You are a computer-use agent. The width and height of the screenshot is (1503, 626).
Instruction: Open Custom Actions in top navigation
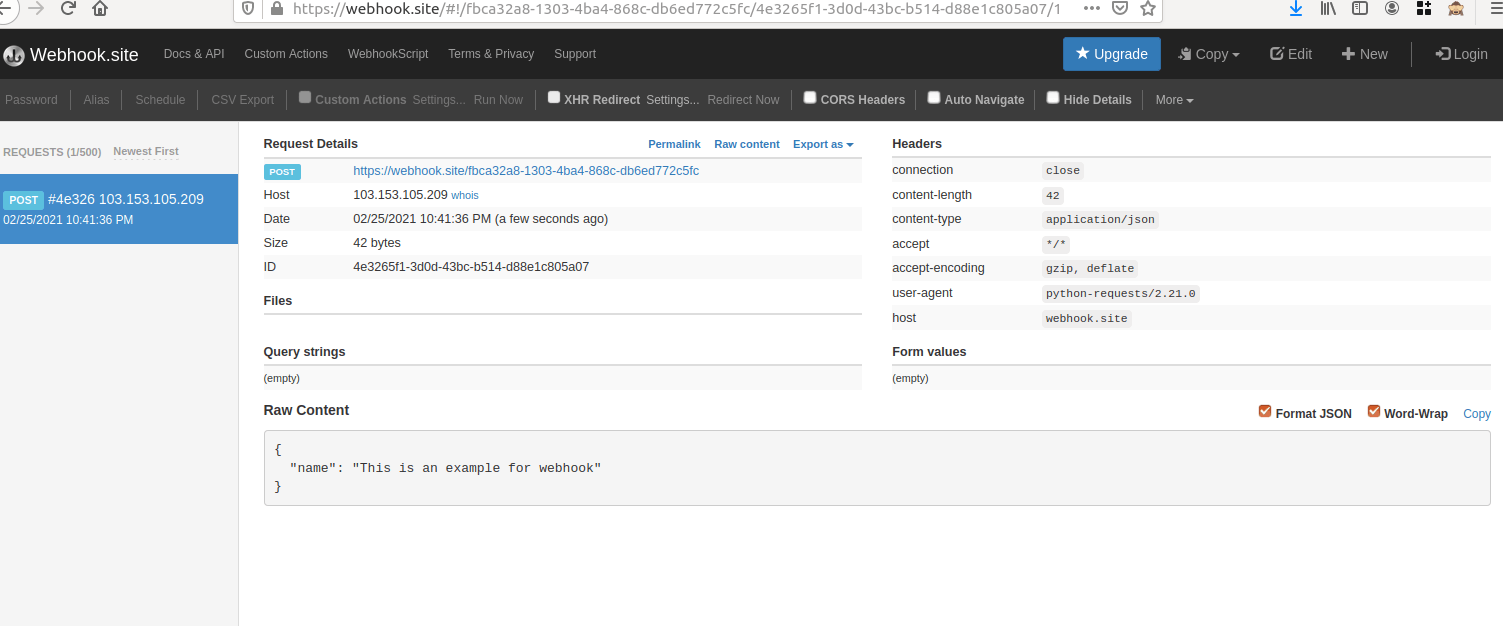click(x=286, y=54)
